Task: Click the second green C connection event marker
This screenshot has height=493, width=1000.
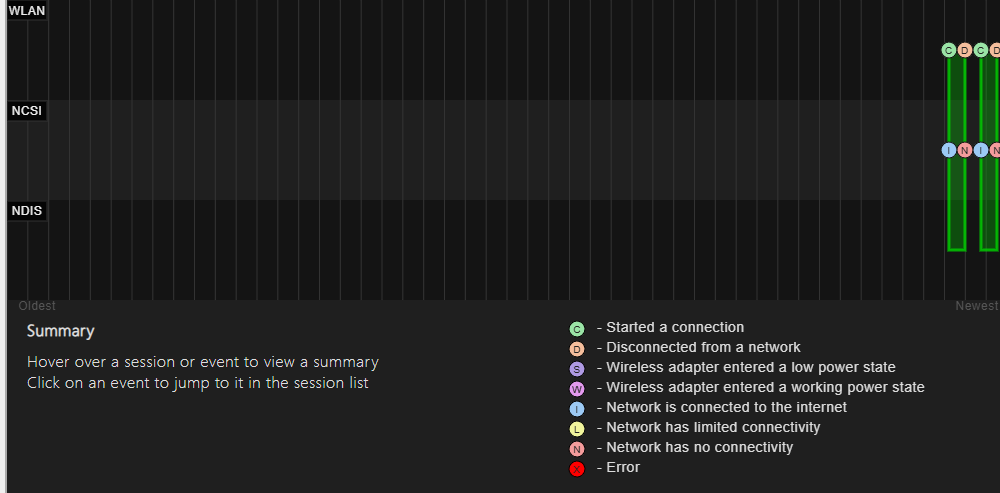Action: [x=981, y=50]
